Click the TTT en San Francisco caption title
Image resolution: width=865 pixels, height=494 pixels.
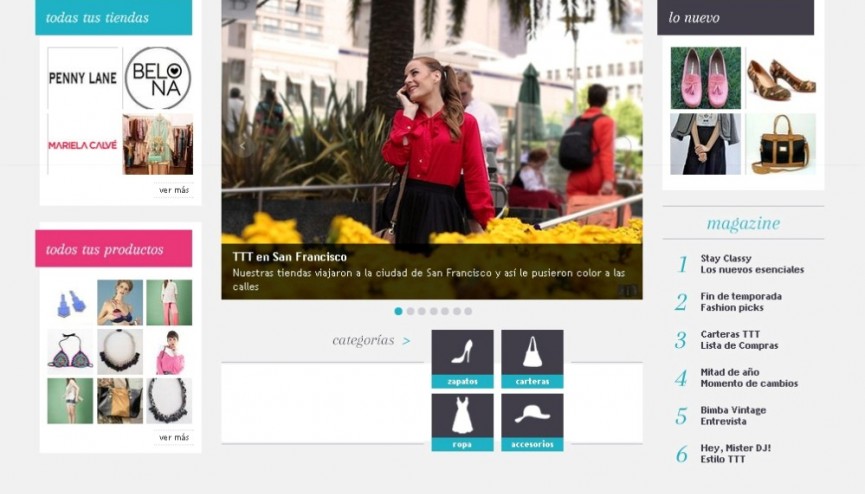290,257
